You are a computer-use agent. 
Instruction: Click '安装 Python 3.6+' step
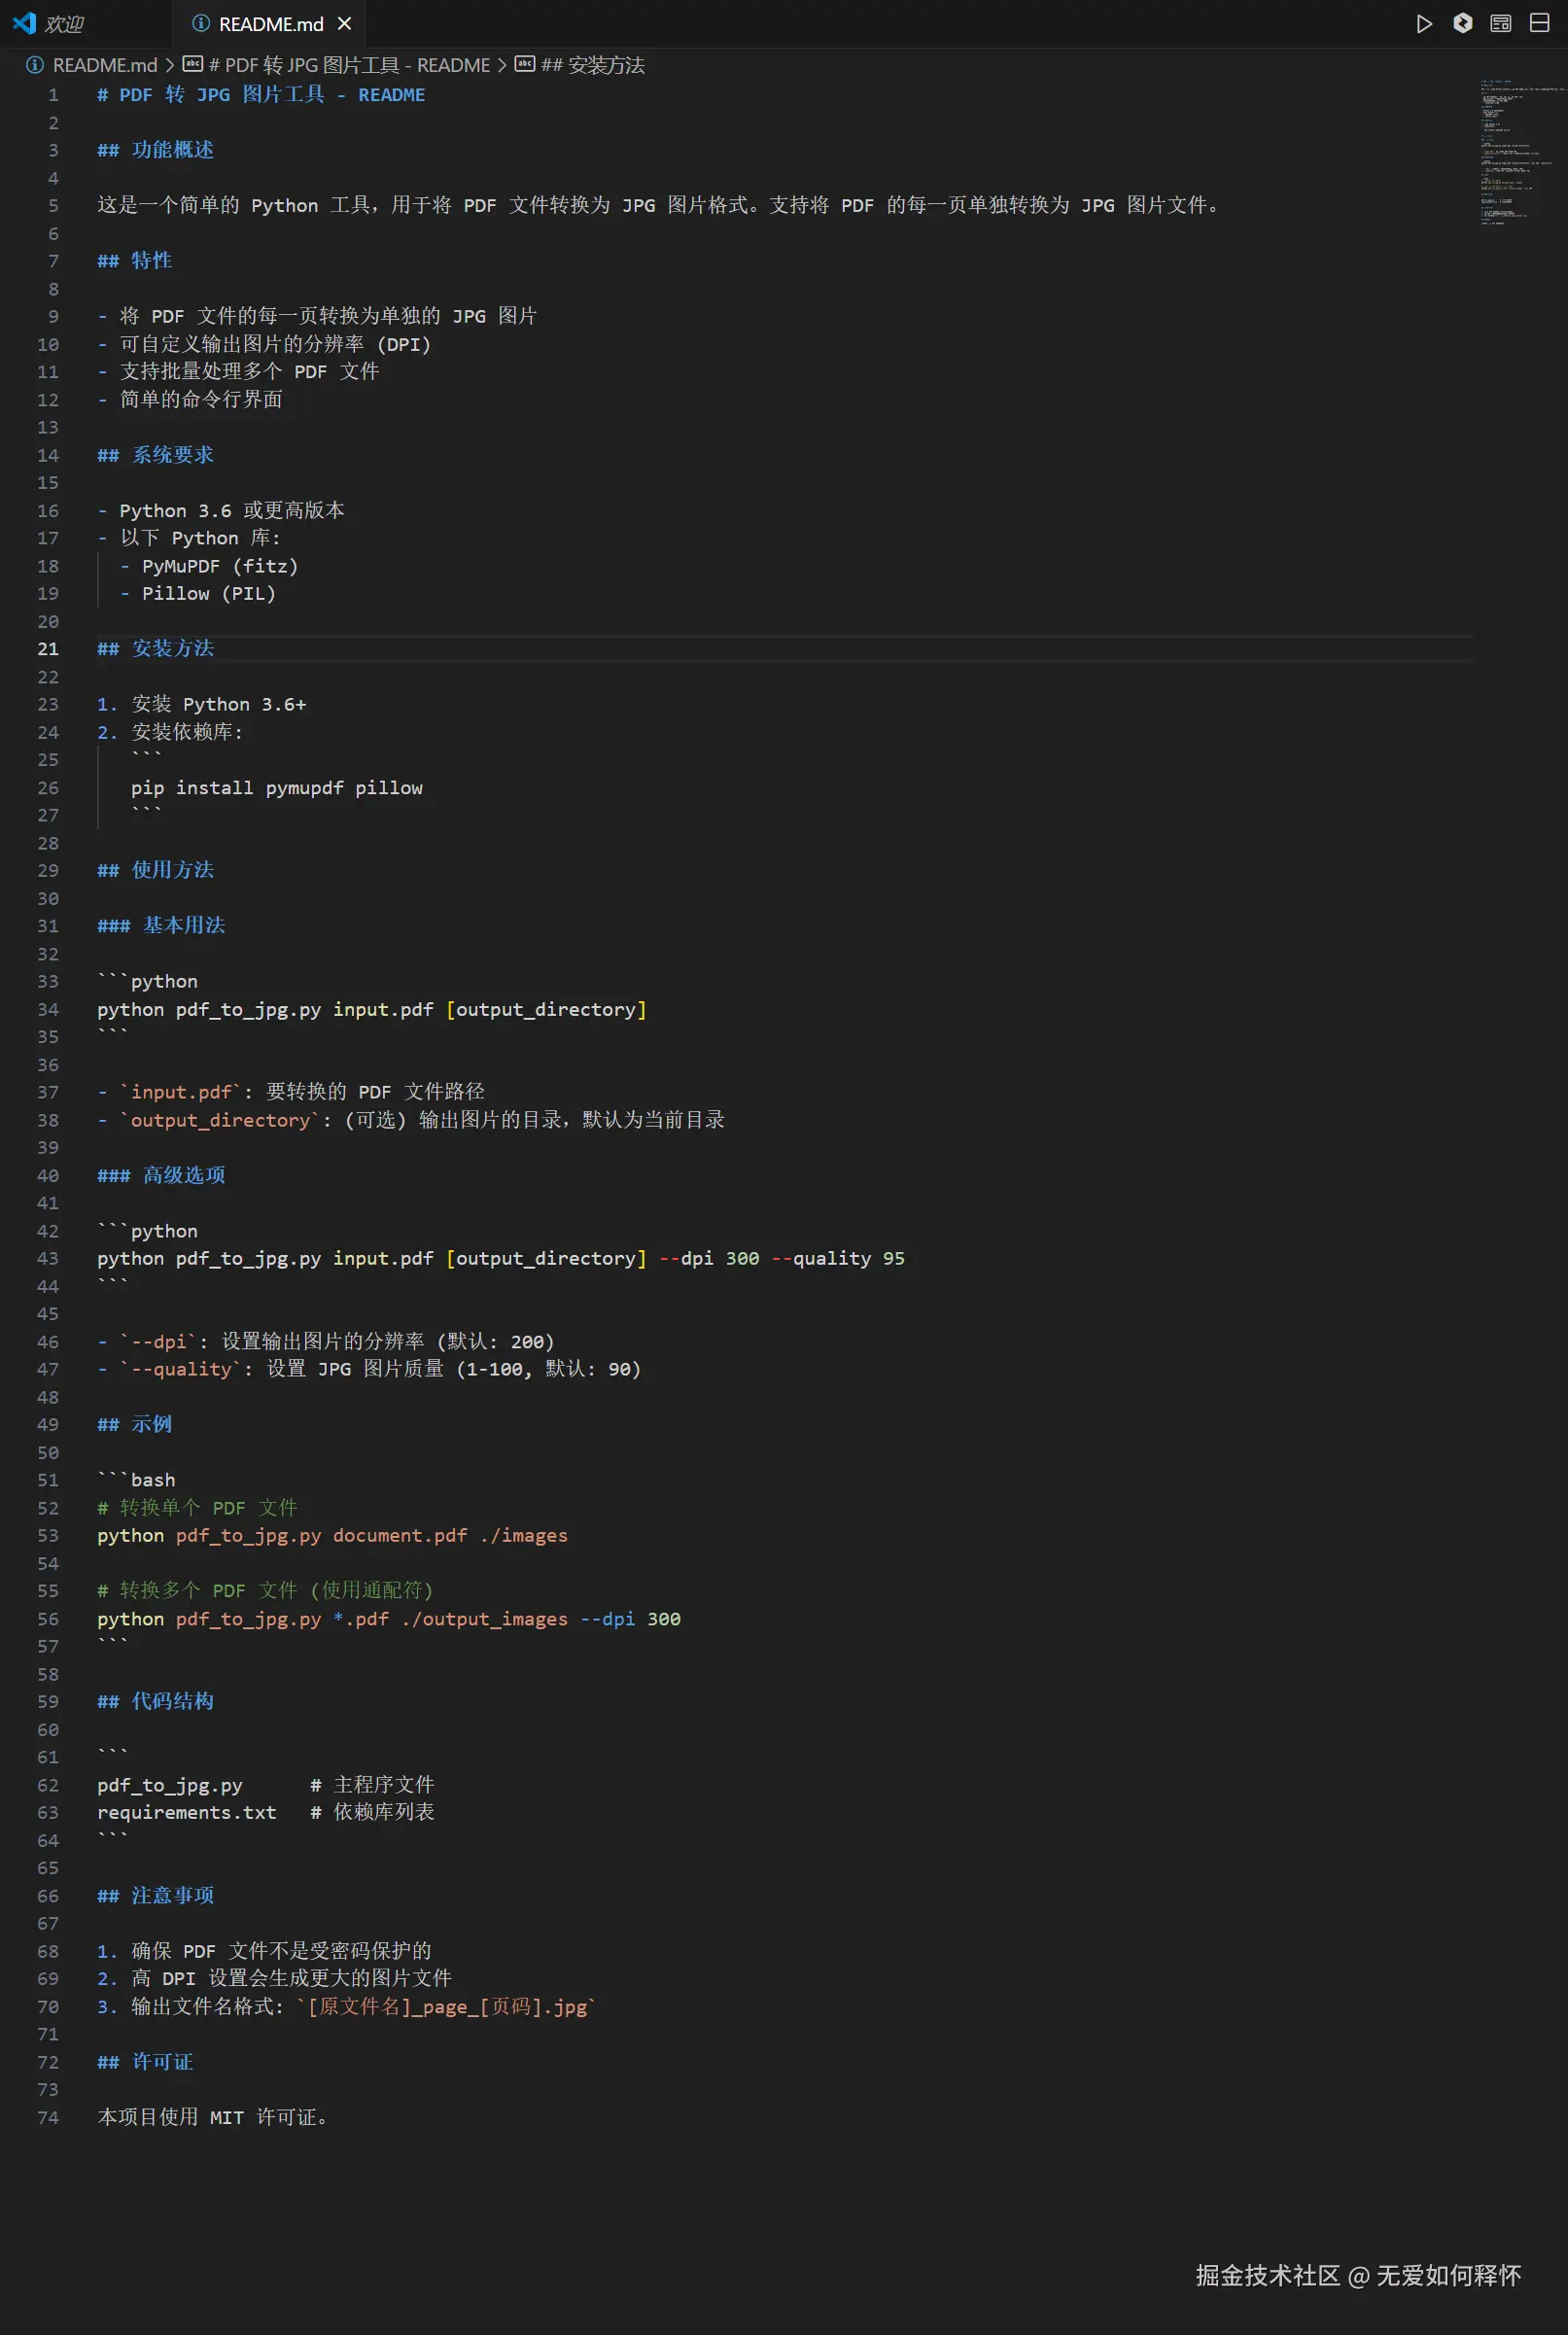pos(219,704)
